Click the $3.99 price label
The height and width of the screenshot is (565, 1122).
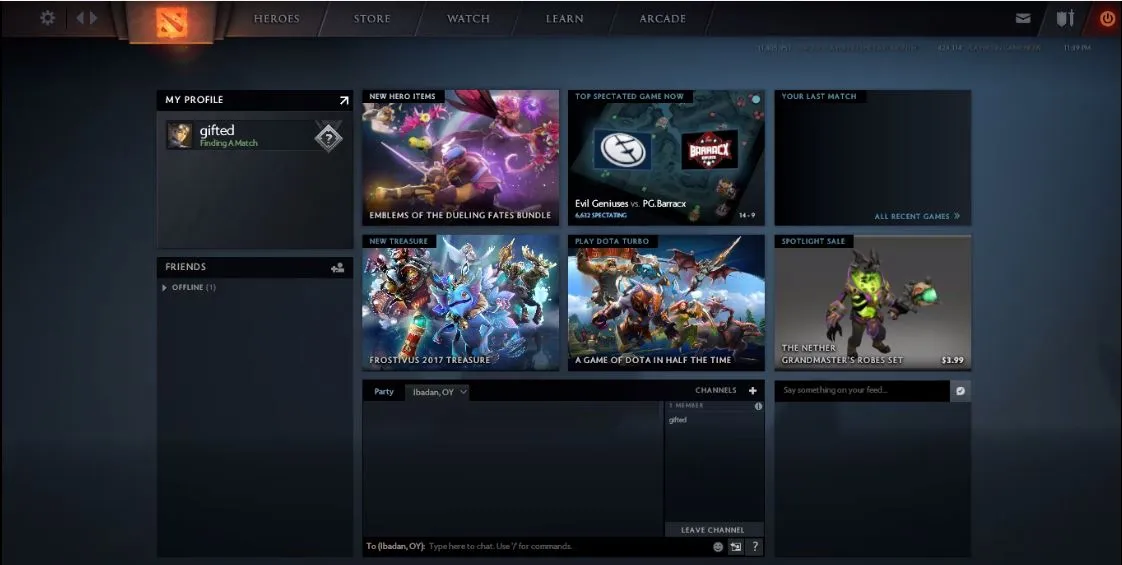pos(952,360)
